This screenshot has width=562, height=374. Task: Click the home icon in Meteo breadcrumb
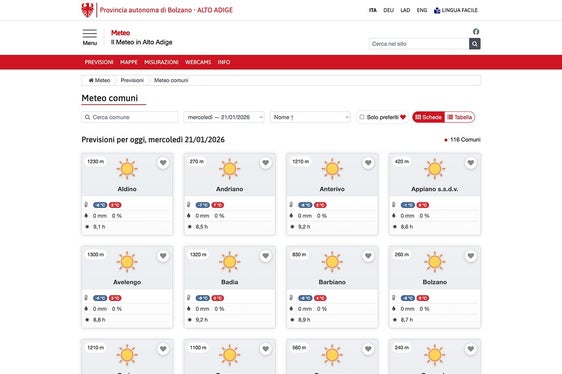click(91, 80)
